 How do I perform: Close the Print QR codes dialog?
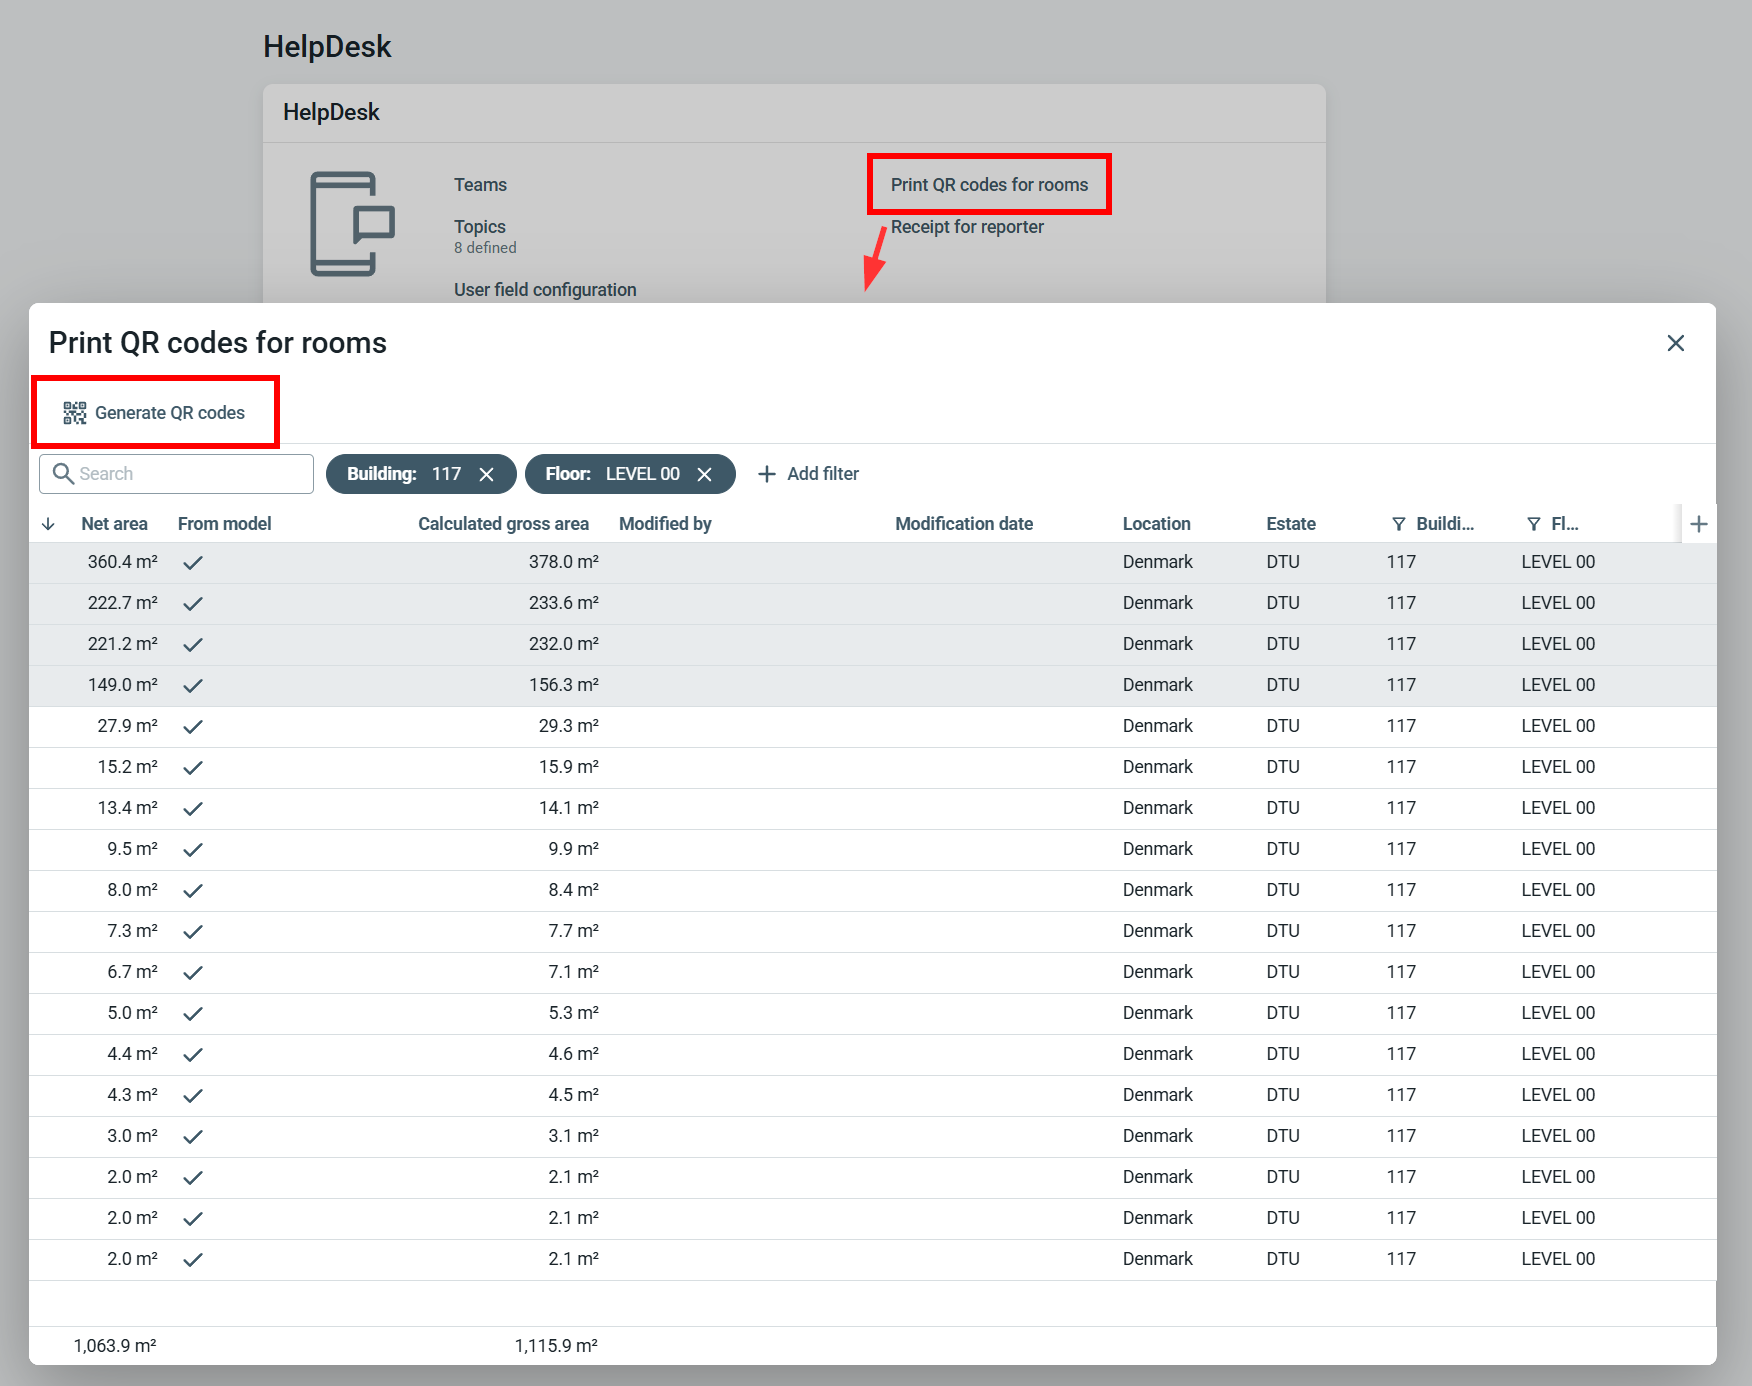tap(1676, 343)
